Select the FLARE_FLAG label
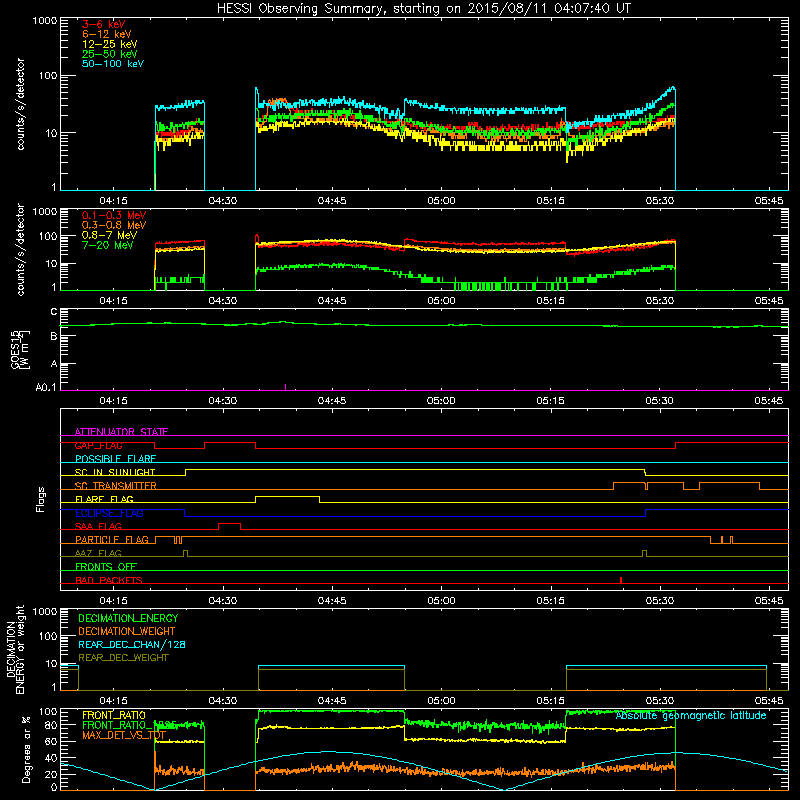The image size is (800, 800). (104, 499)
